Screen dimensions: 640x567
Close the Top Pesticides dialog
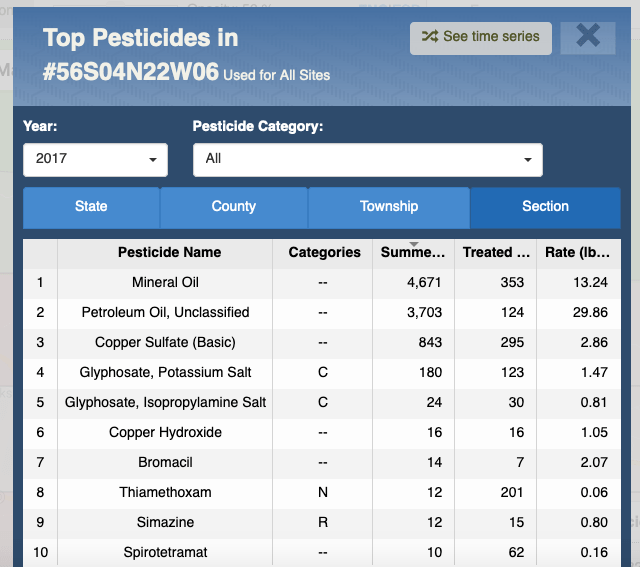click(587, 37)
